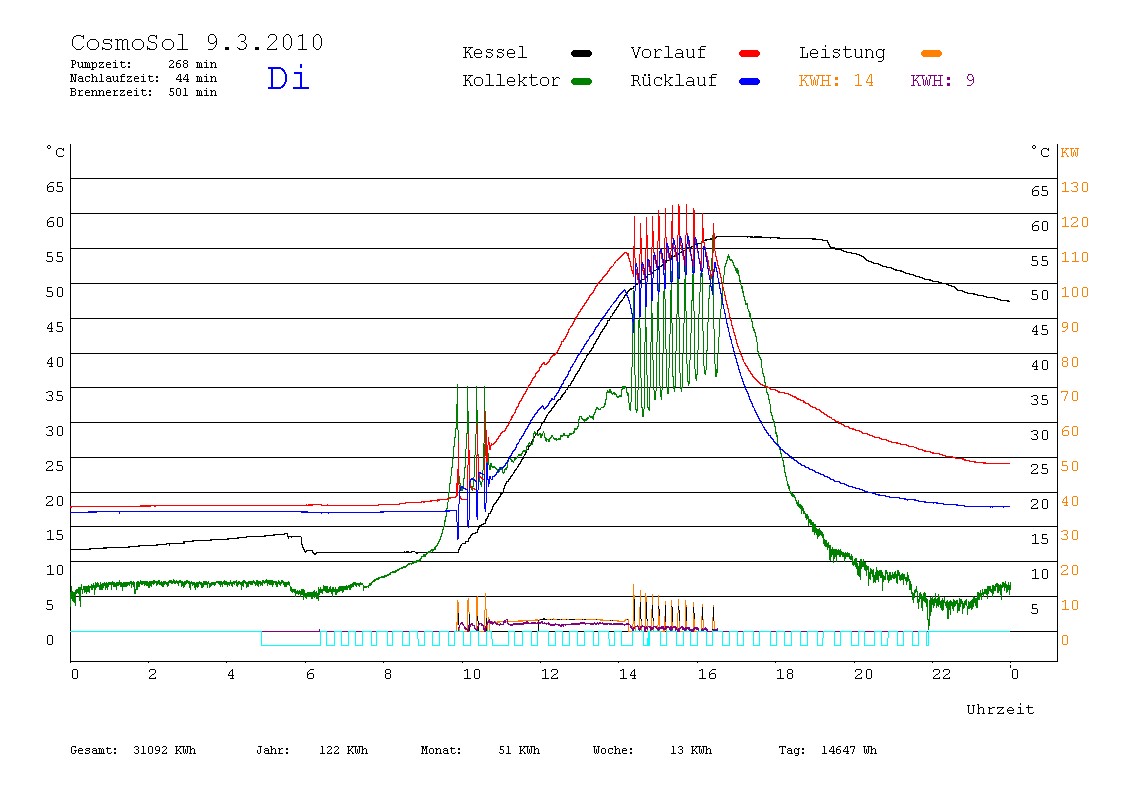Click the 'Tag: 14647 Wh' value
1148x812 pixels.
coord(827,750)
